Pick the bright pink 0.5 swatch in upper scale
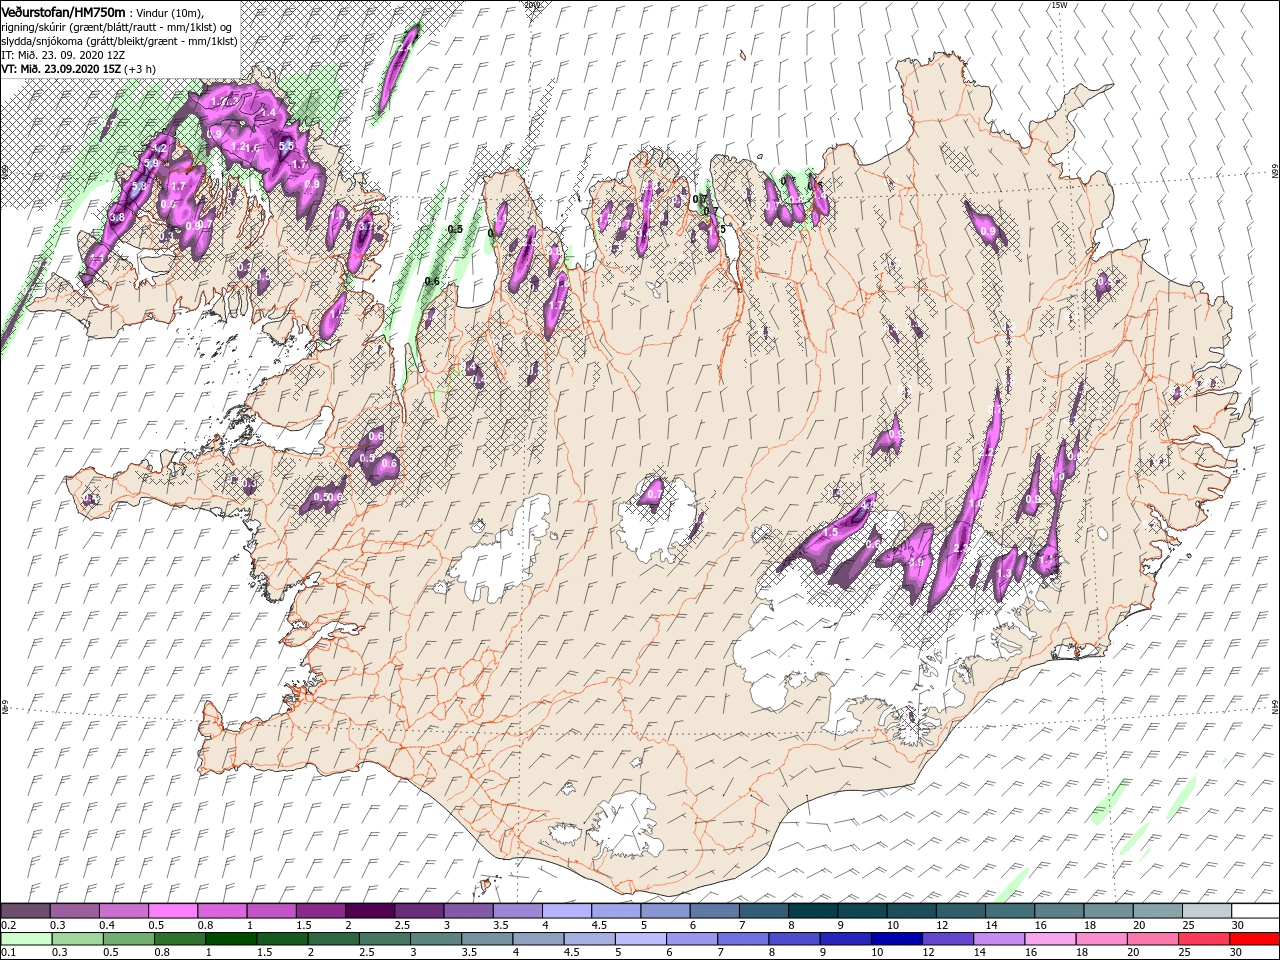1280x960 pixels. coord(172,911)
